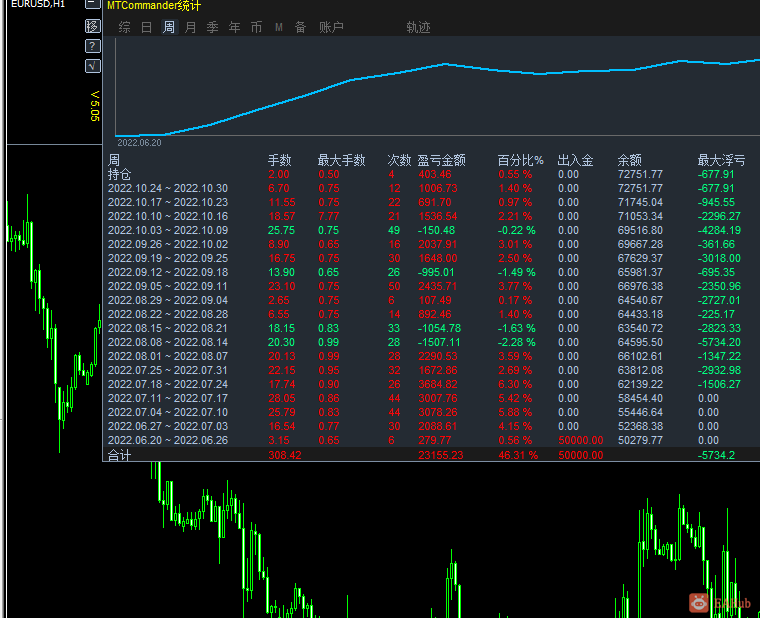Switch to the 年 yearly tab
760x618 pixels.
[235, 27]
